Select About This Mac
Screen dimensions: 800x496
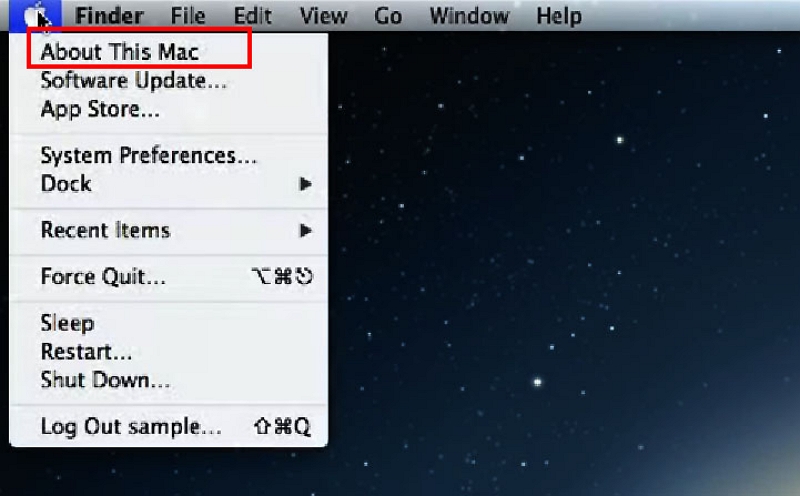tap(168, 52)
